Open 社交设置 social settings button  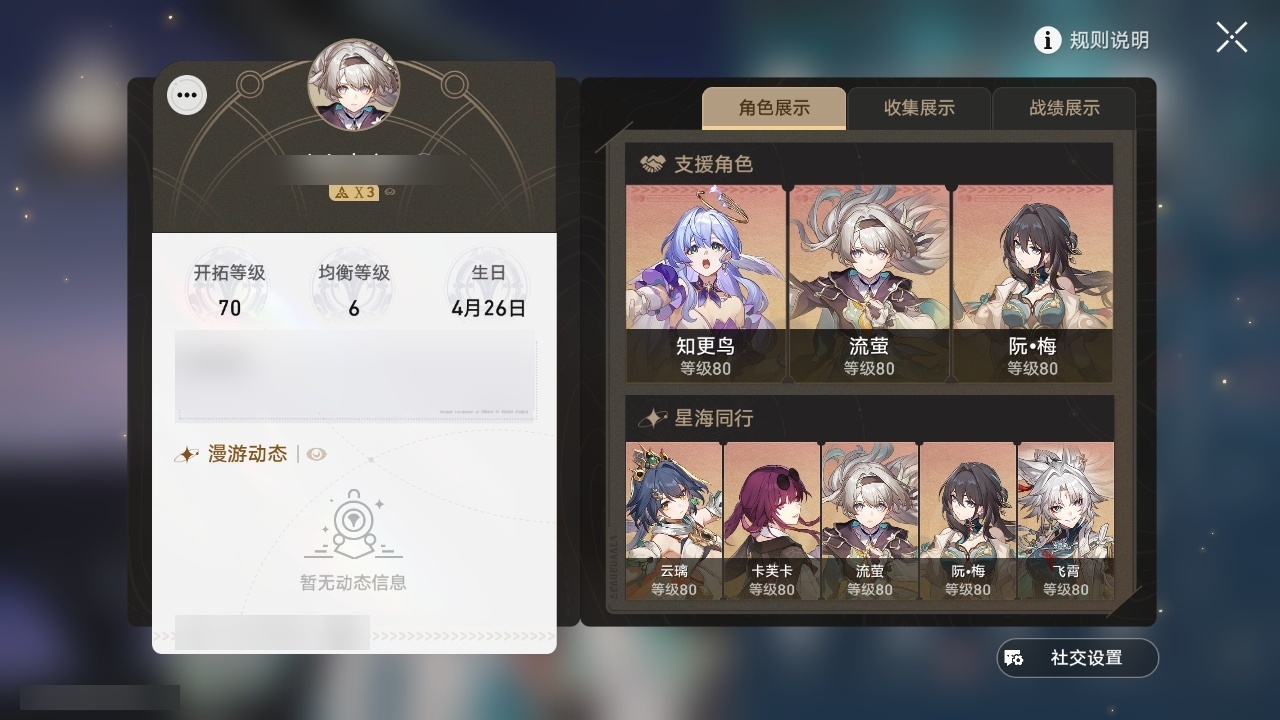coord(1078,658)
